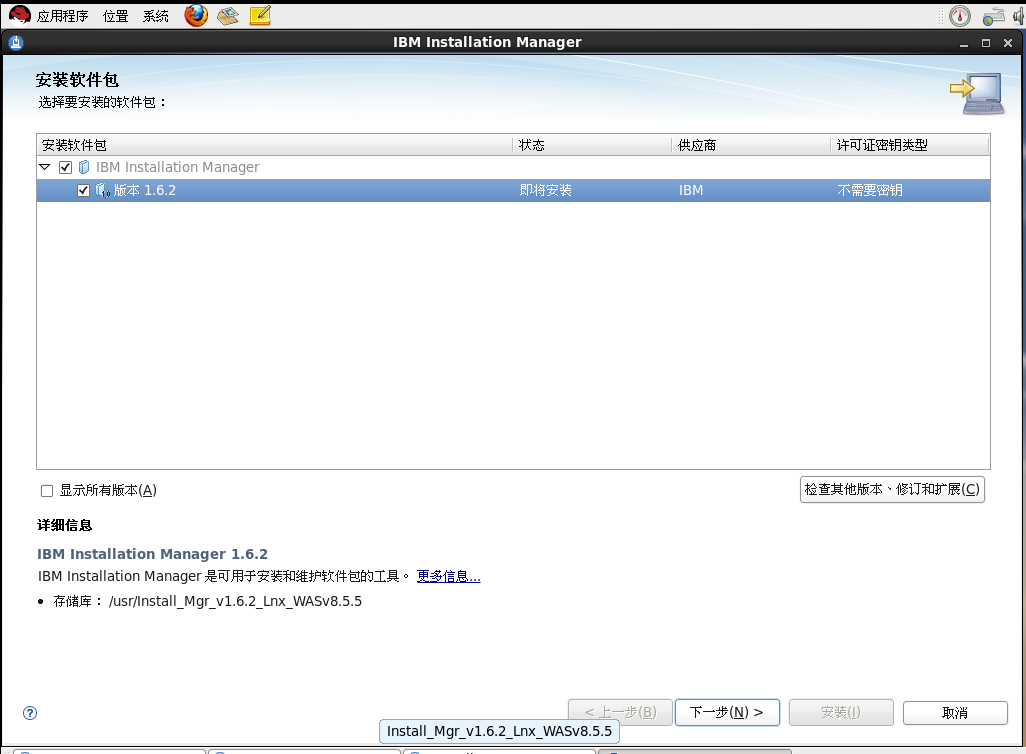Collapse the IBM Installation Manager tree node
The width and height of the screenshot is (1026, 754).
pyautogui.click(x=44, y=167)
